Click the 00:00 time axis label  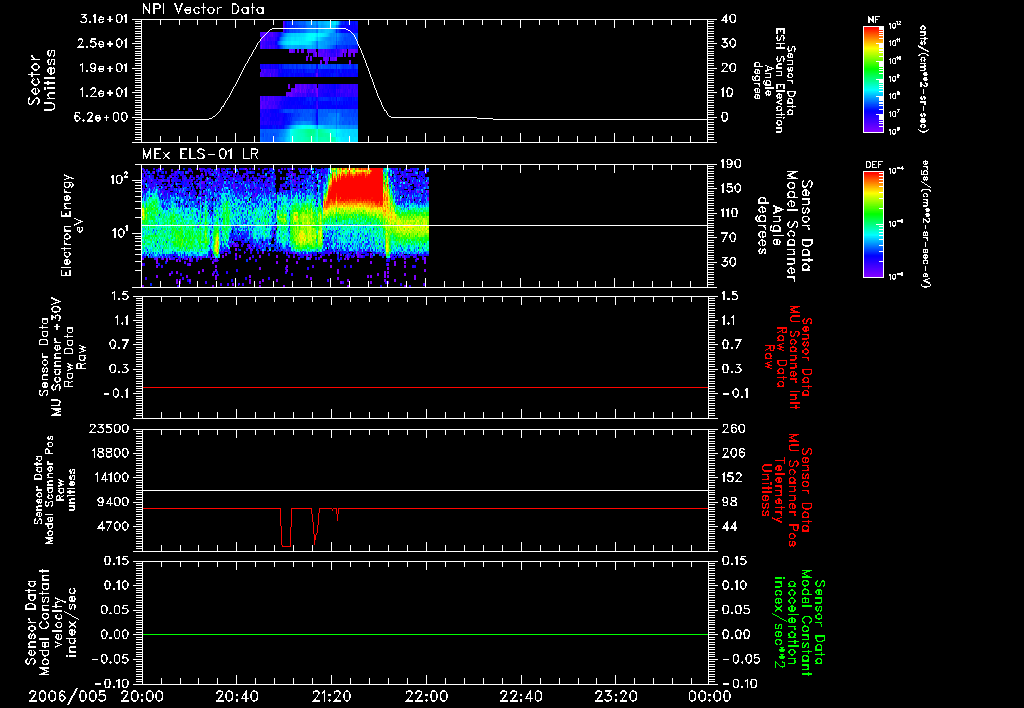point(709,696)
